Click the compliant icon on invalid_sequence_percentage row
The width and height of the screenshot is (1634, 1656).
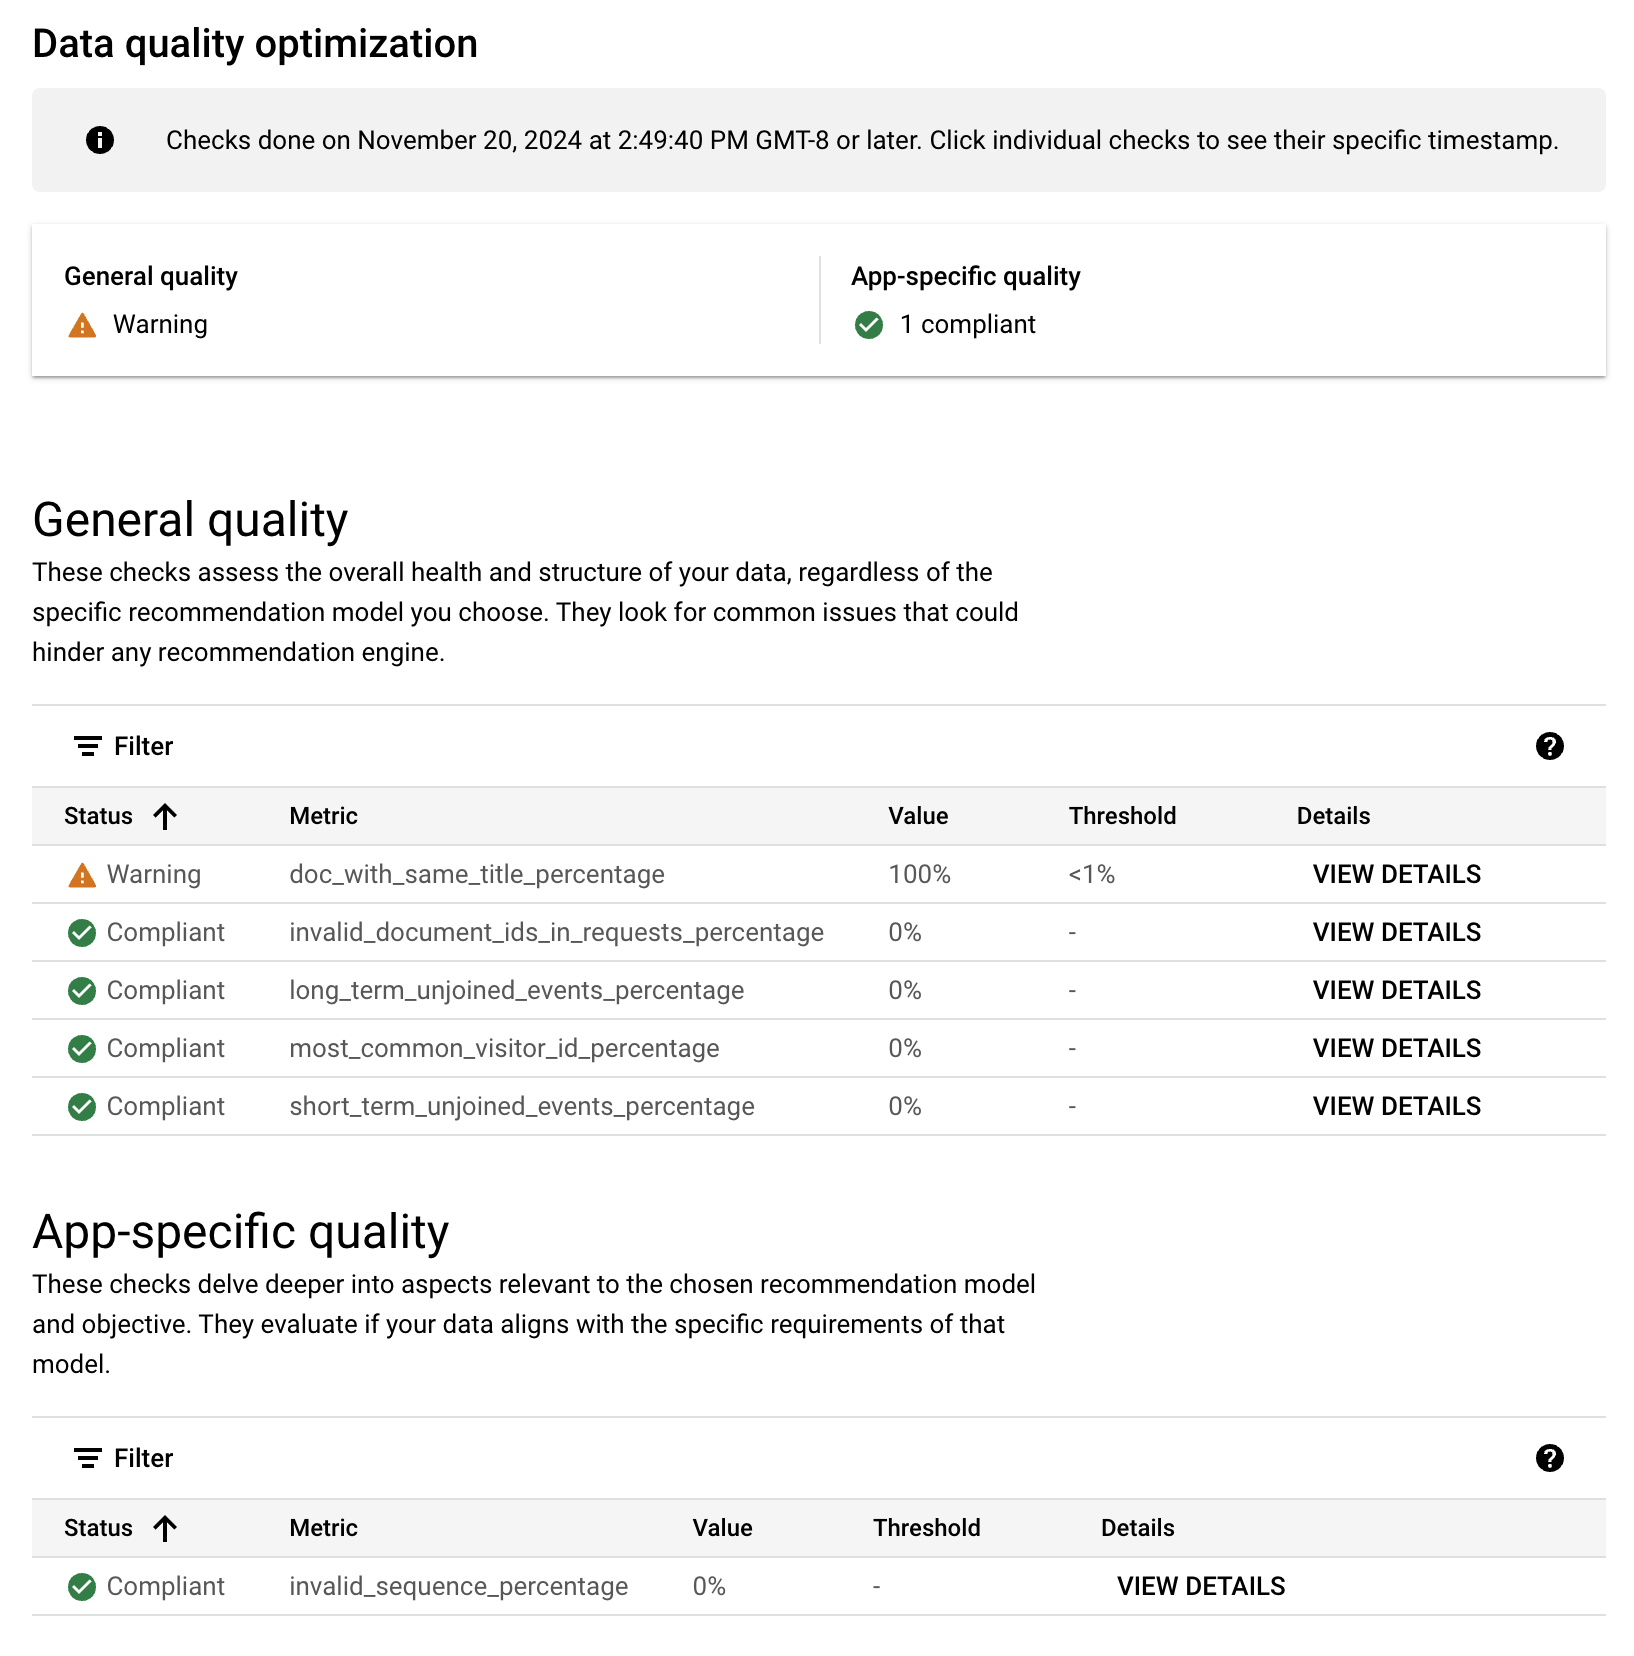pyautogui.click(x=81, y=1586)
